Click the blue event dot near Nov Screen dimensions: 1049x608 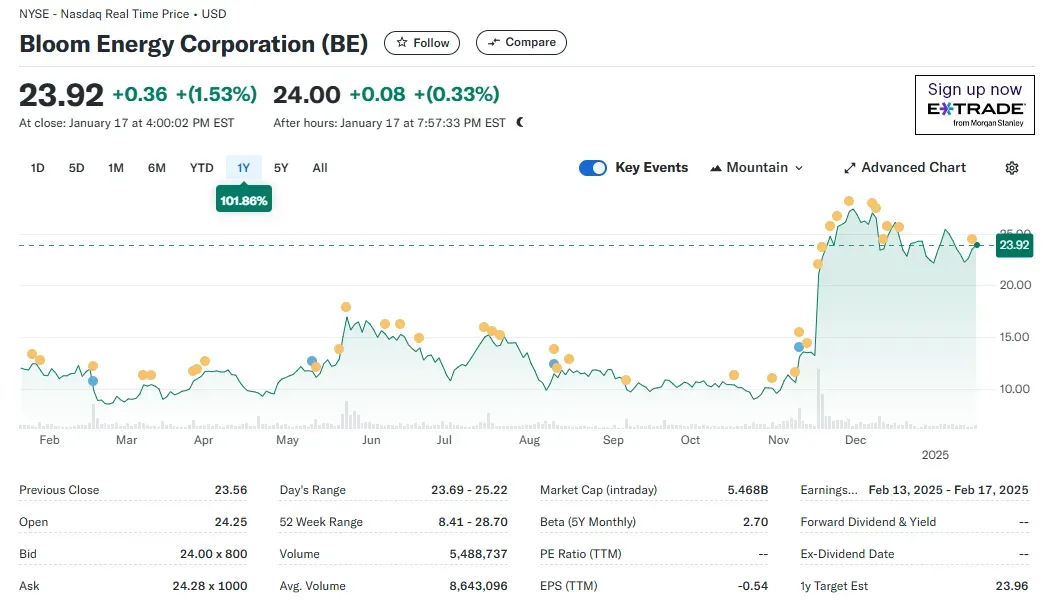pyautogui.click(x=798, y=347)
